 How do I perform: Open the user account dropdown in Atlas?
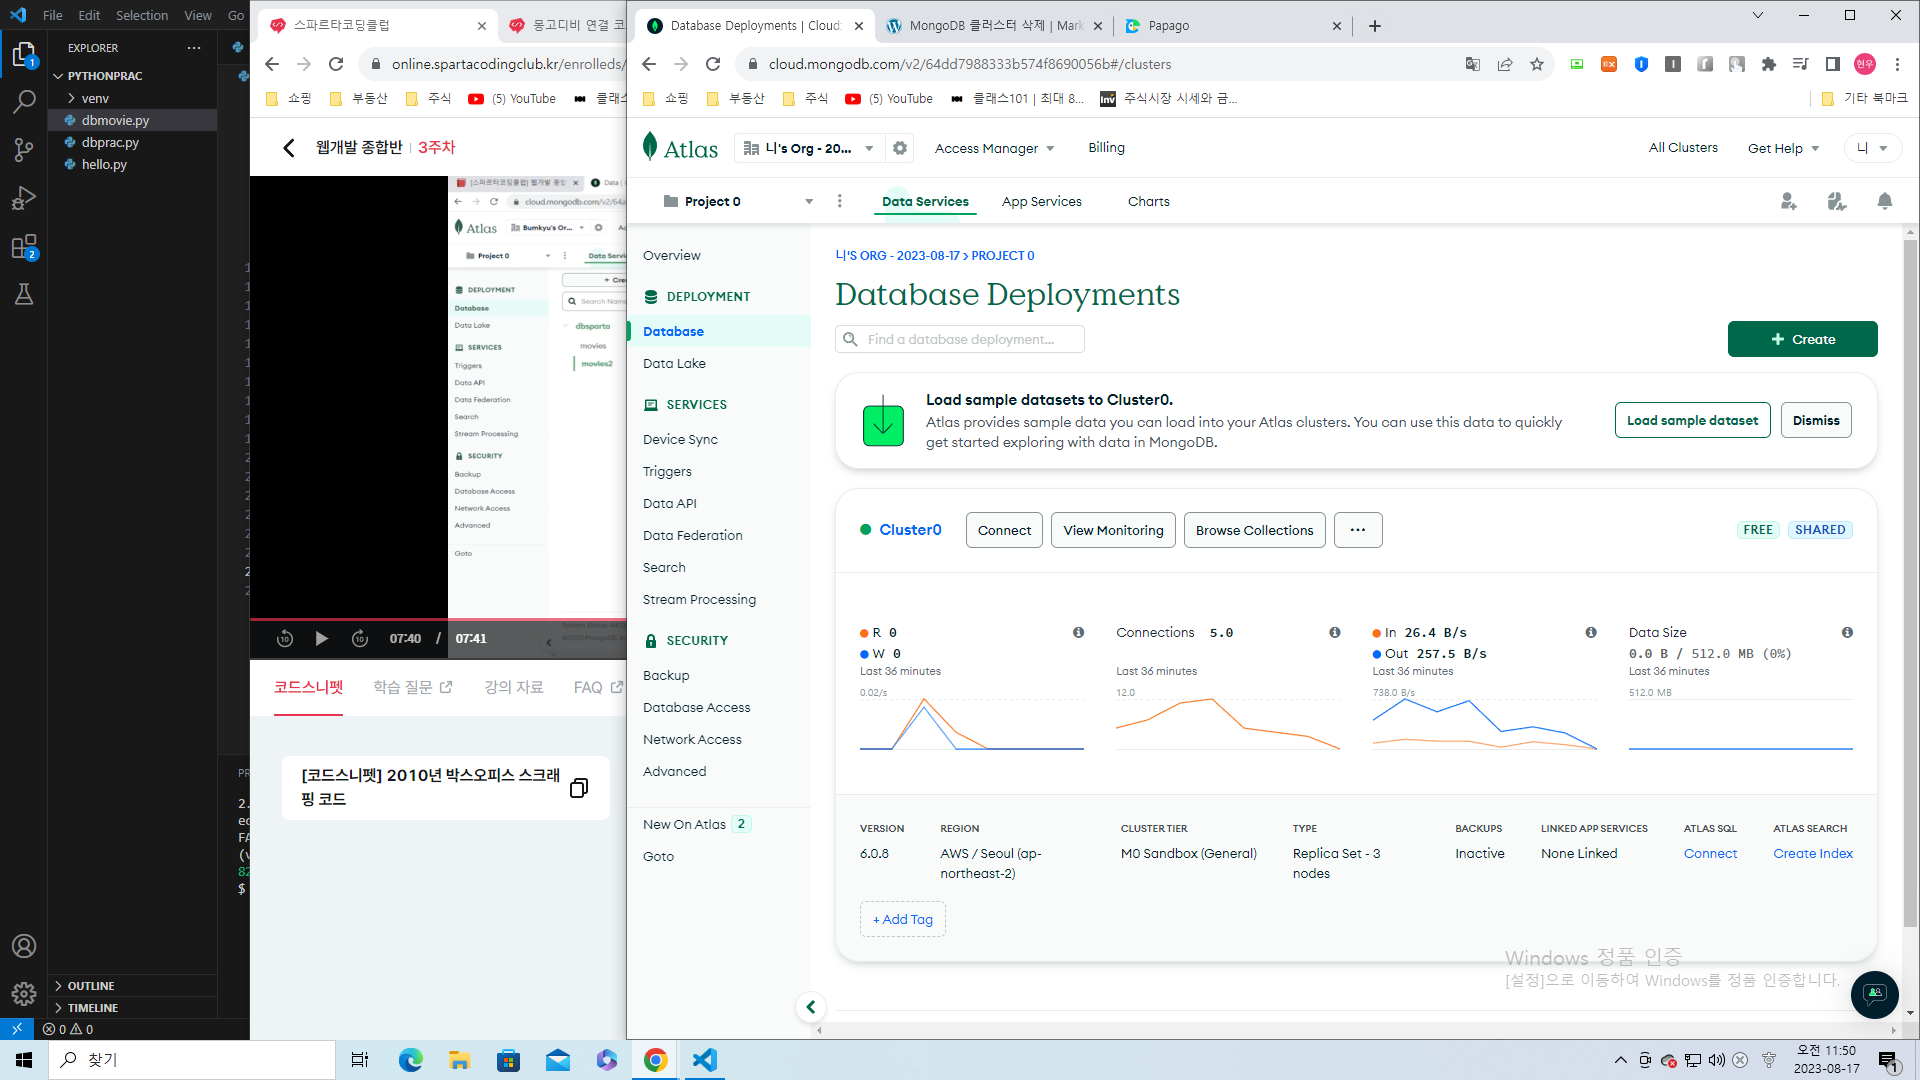coord(1872,148)
